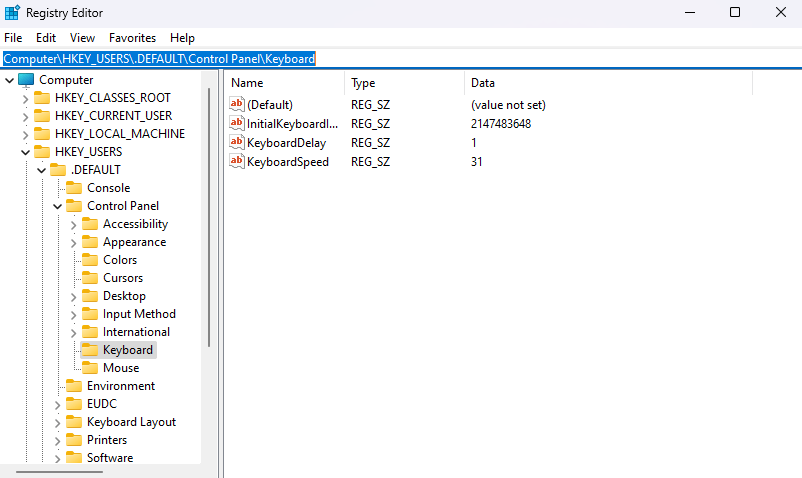Viewport: 802px width, 478px height.
Task: Click the KeyboardDelay string value icon
Action: tap(237, 142)
